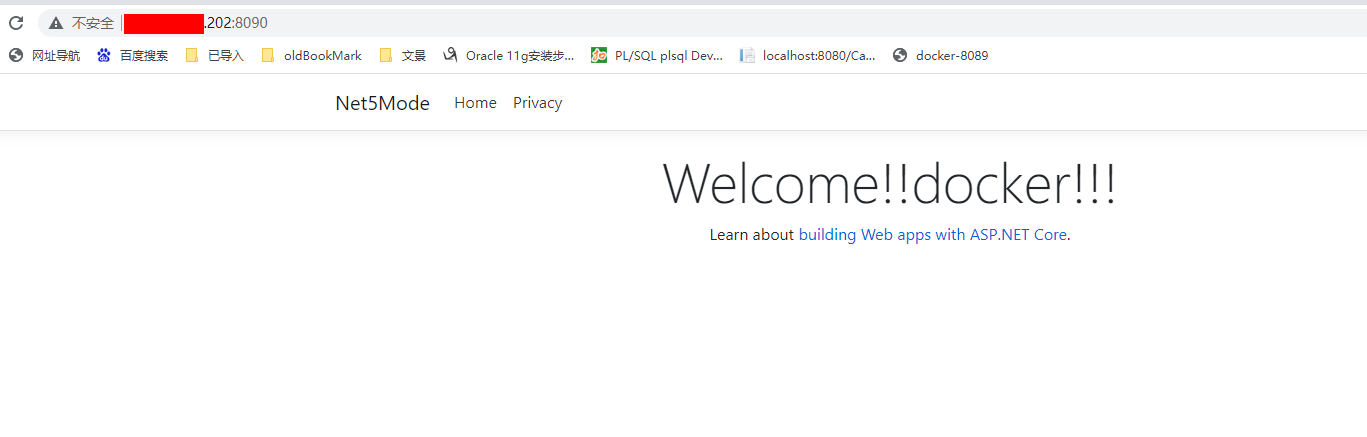Open the 网址导航 bookmark
The height and width of the screenshot is (437, 1367).
(x=56, y=56)
